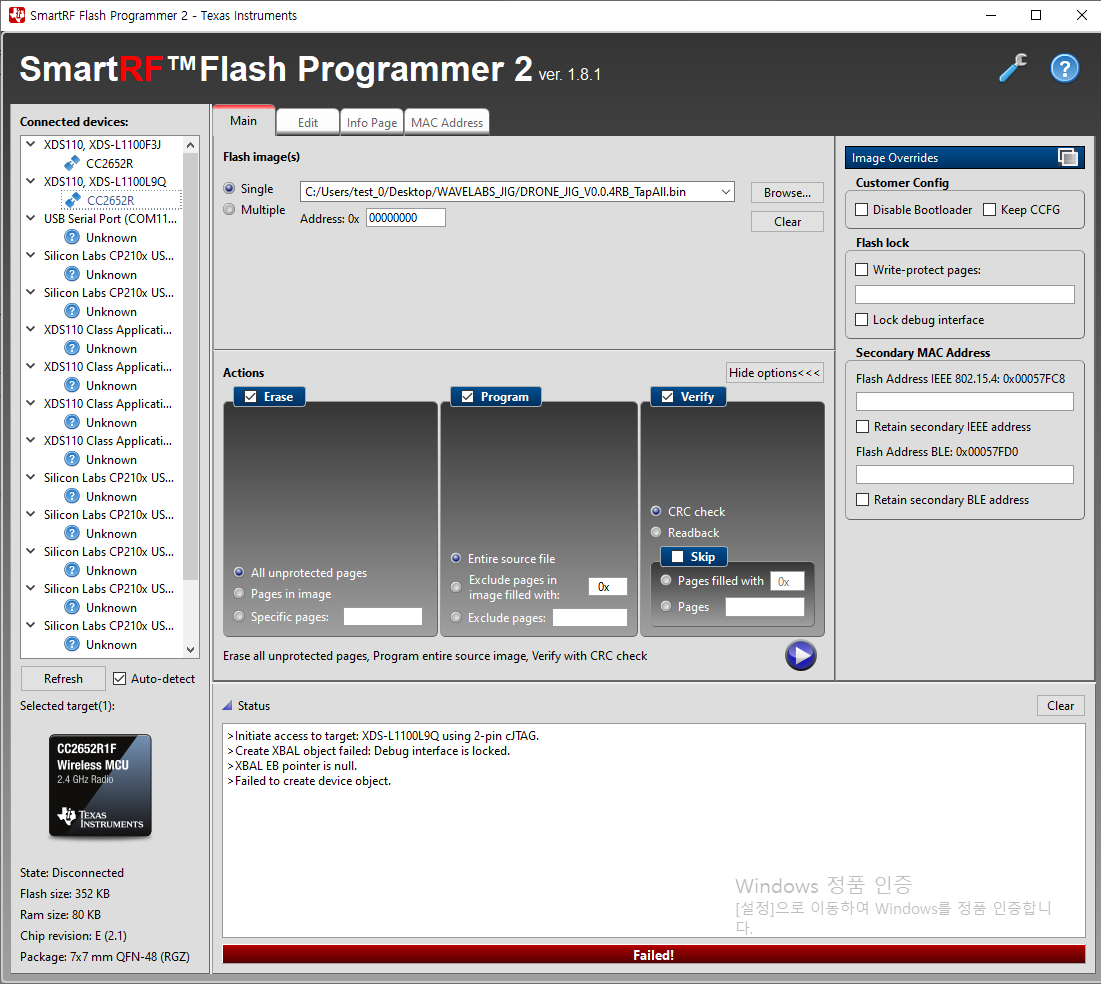The width and height of the screenshot is (1101, 984).
Task: Select Pages in image erase option
Action: click(x=239, y=593)
